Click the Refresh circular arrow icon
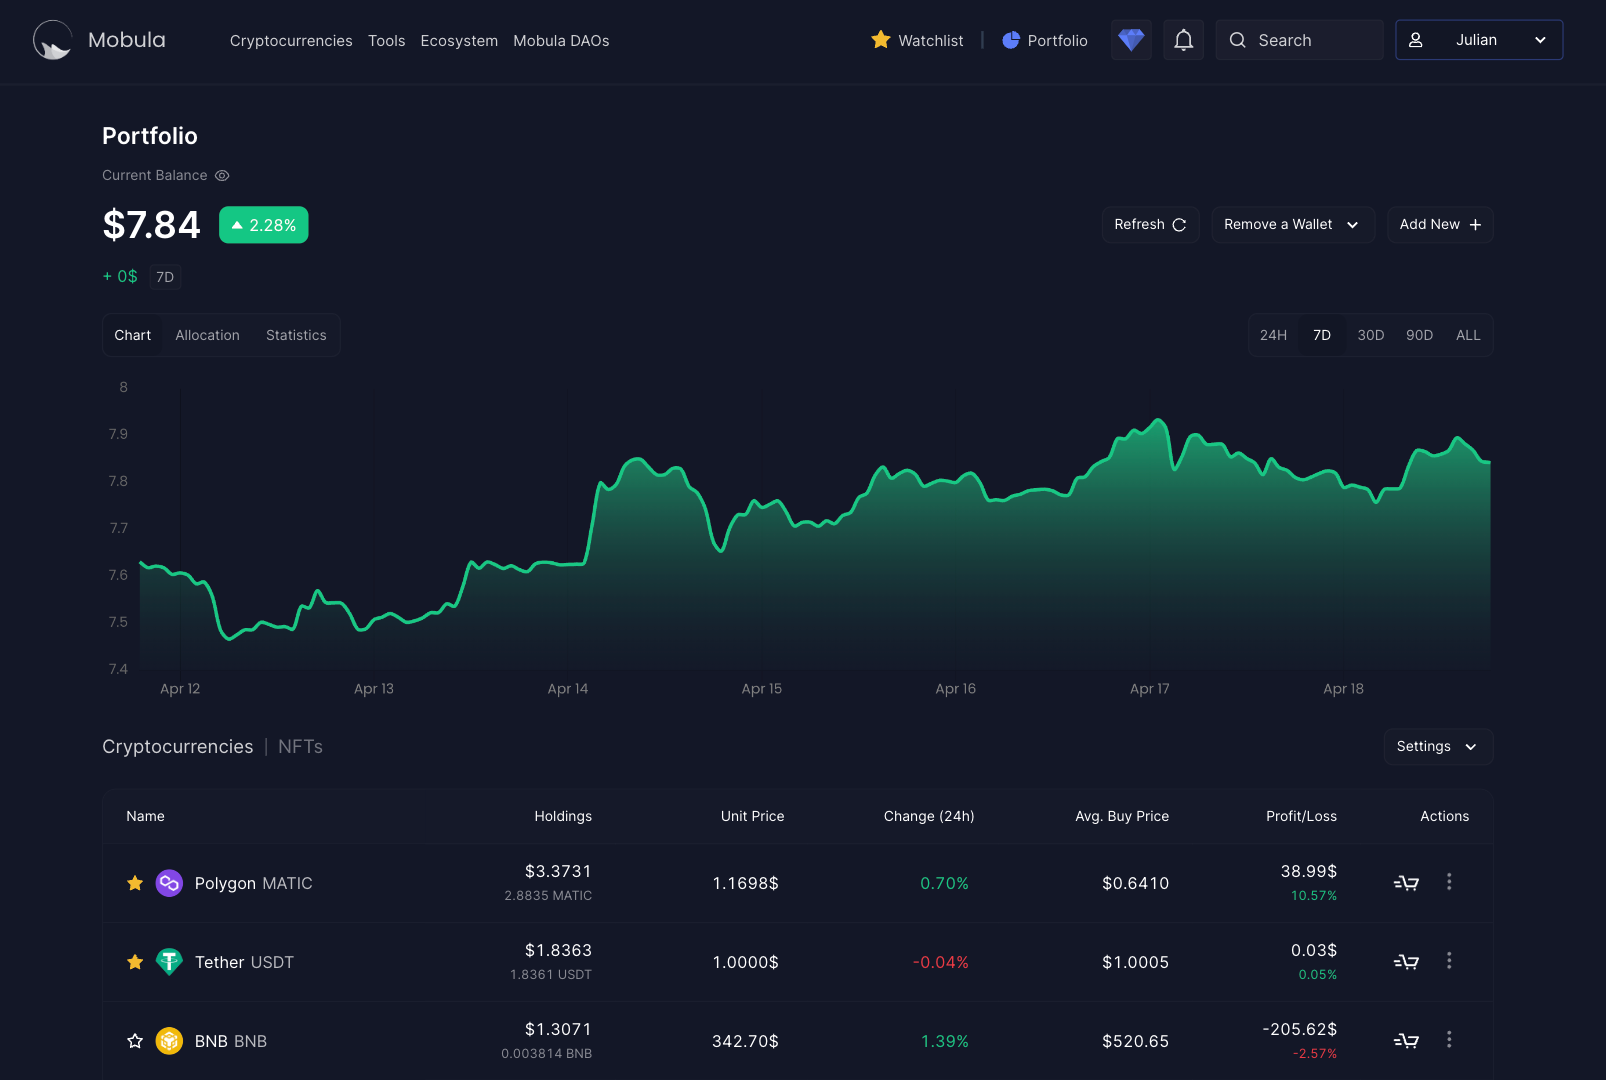 pos(1179,225)
